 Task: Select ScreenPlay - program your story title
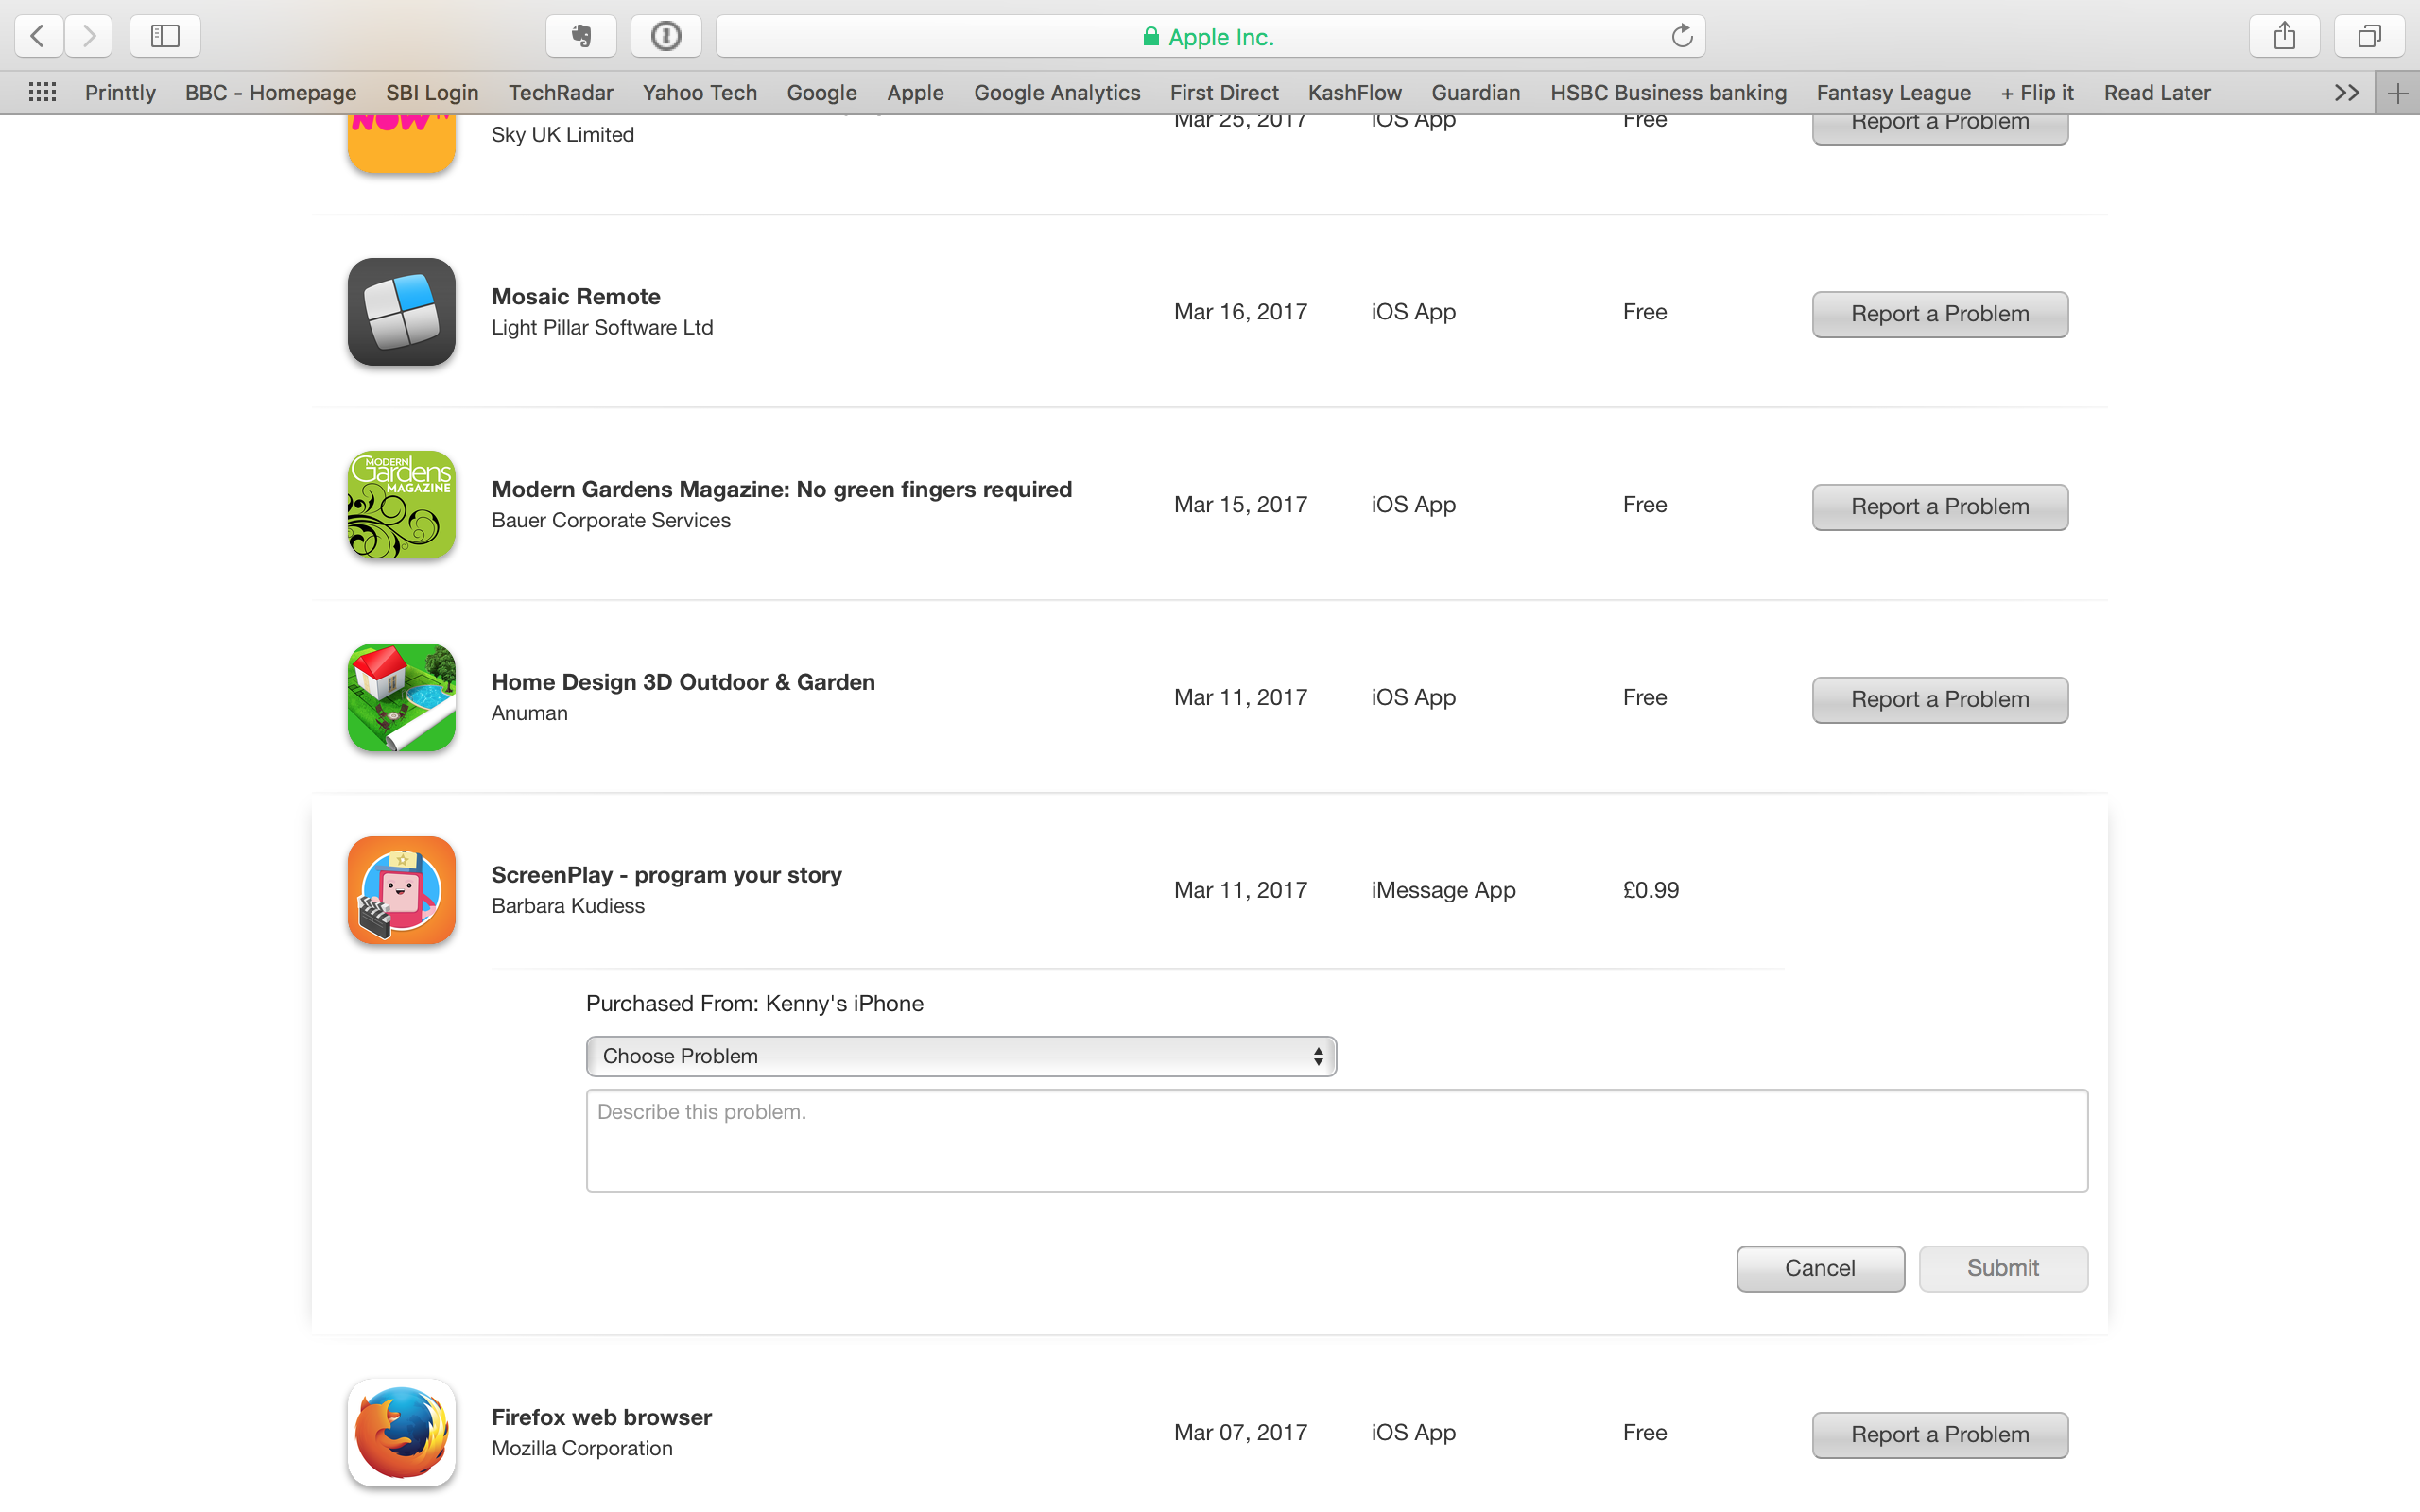click(666, 875)
